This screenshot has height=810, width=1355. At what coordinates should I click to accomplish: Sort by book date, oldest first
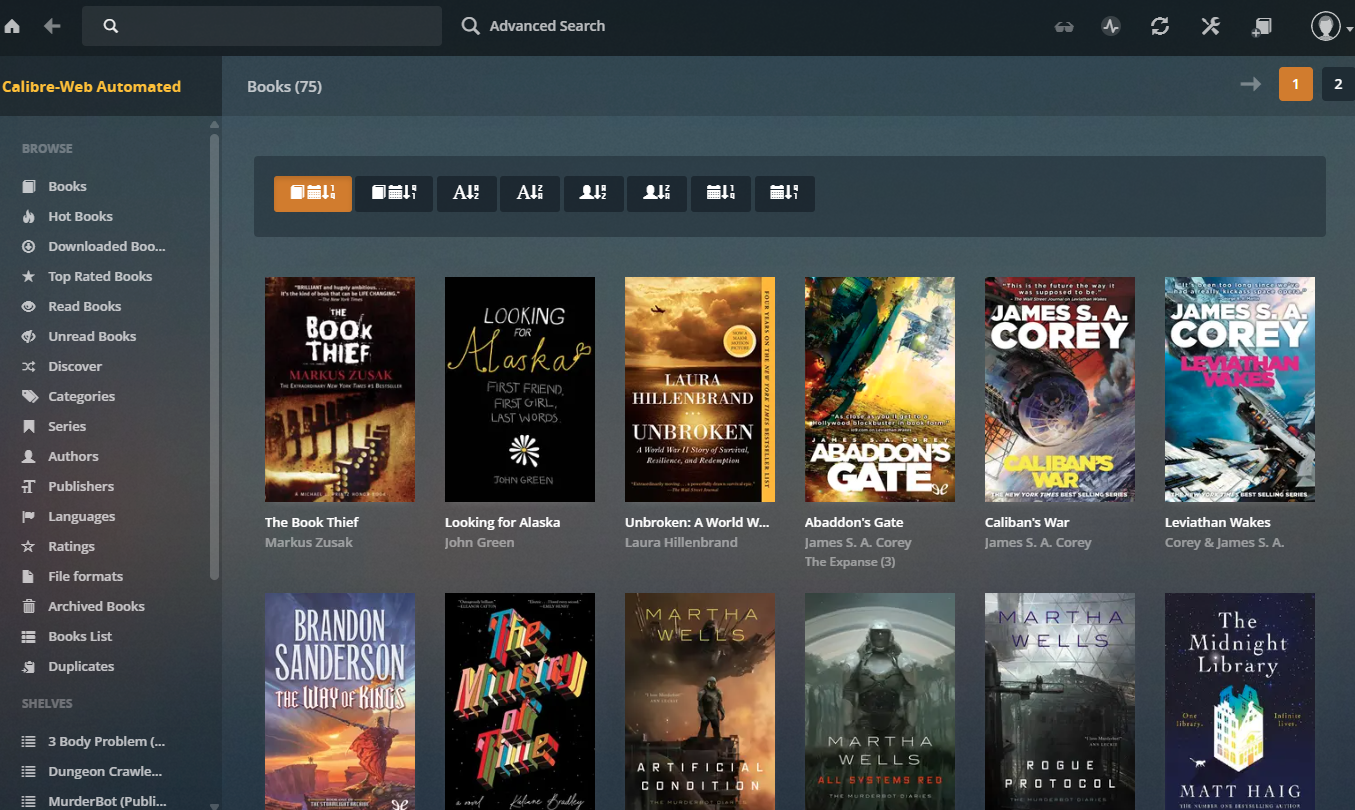393,194
